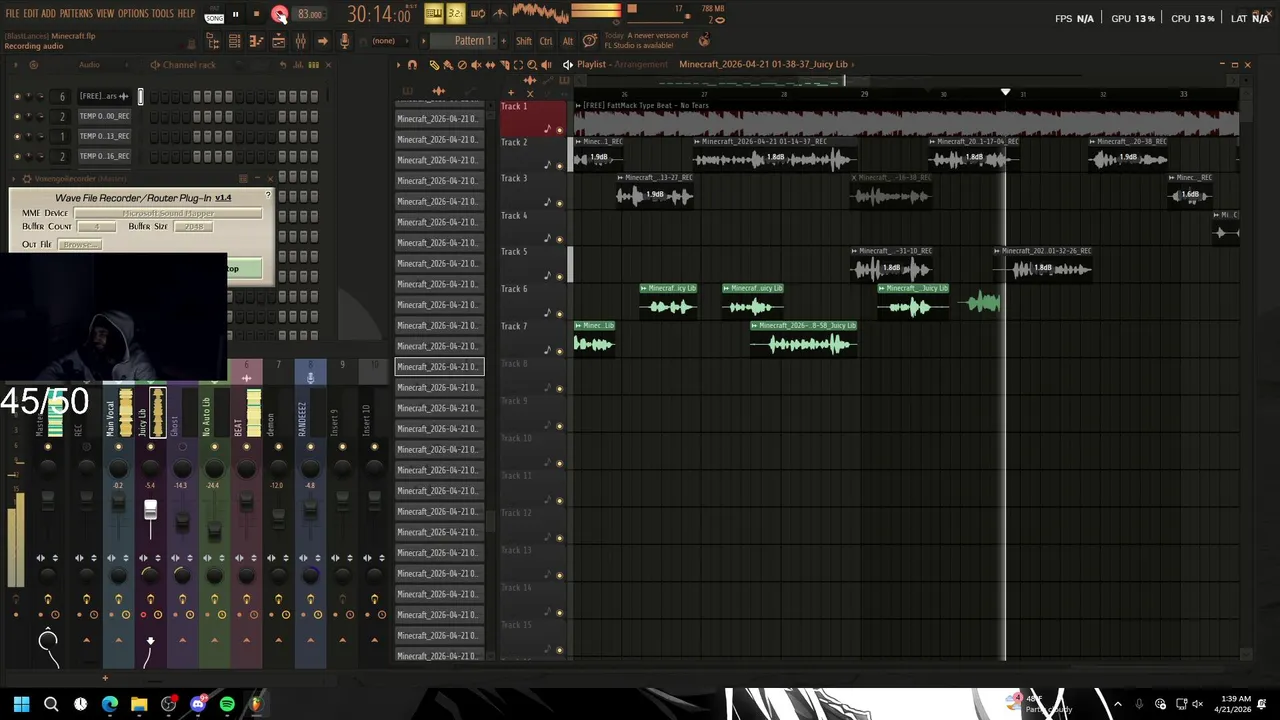Image resolution: width=1280 pixels, height=720 pixels.
Task: Open the HELP menu
Action: pos(186,14)
